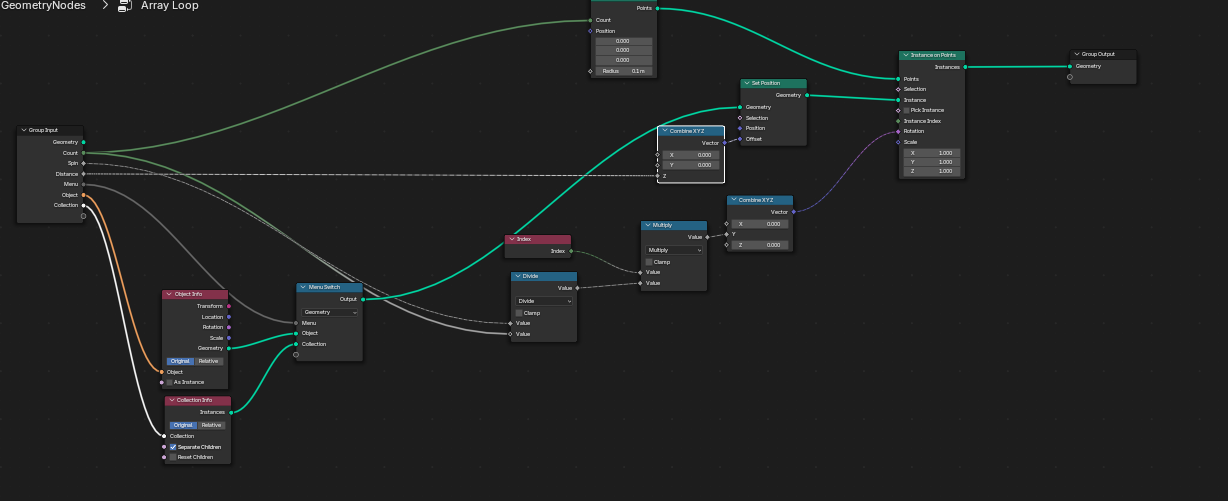Viewport: 1228px width, 501px height.
Task: Click the Vector output socket of selected Combine XYZ
Action: point(724,143)
